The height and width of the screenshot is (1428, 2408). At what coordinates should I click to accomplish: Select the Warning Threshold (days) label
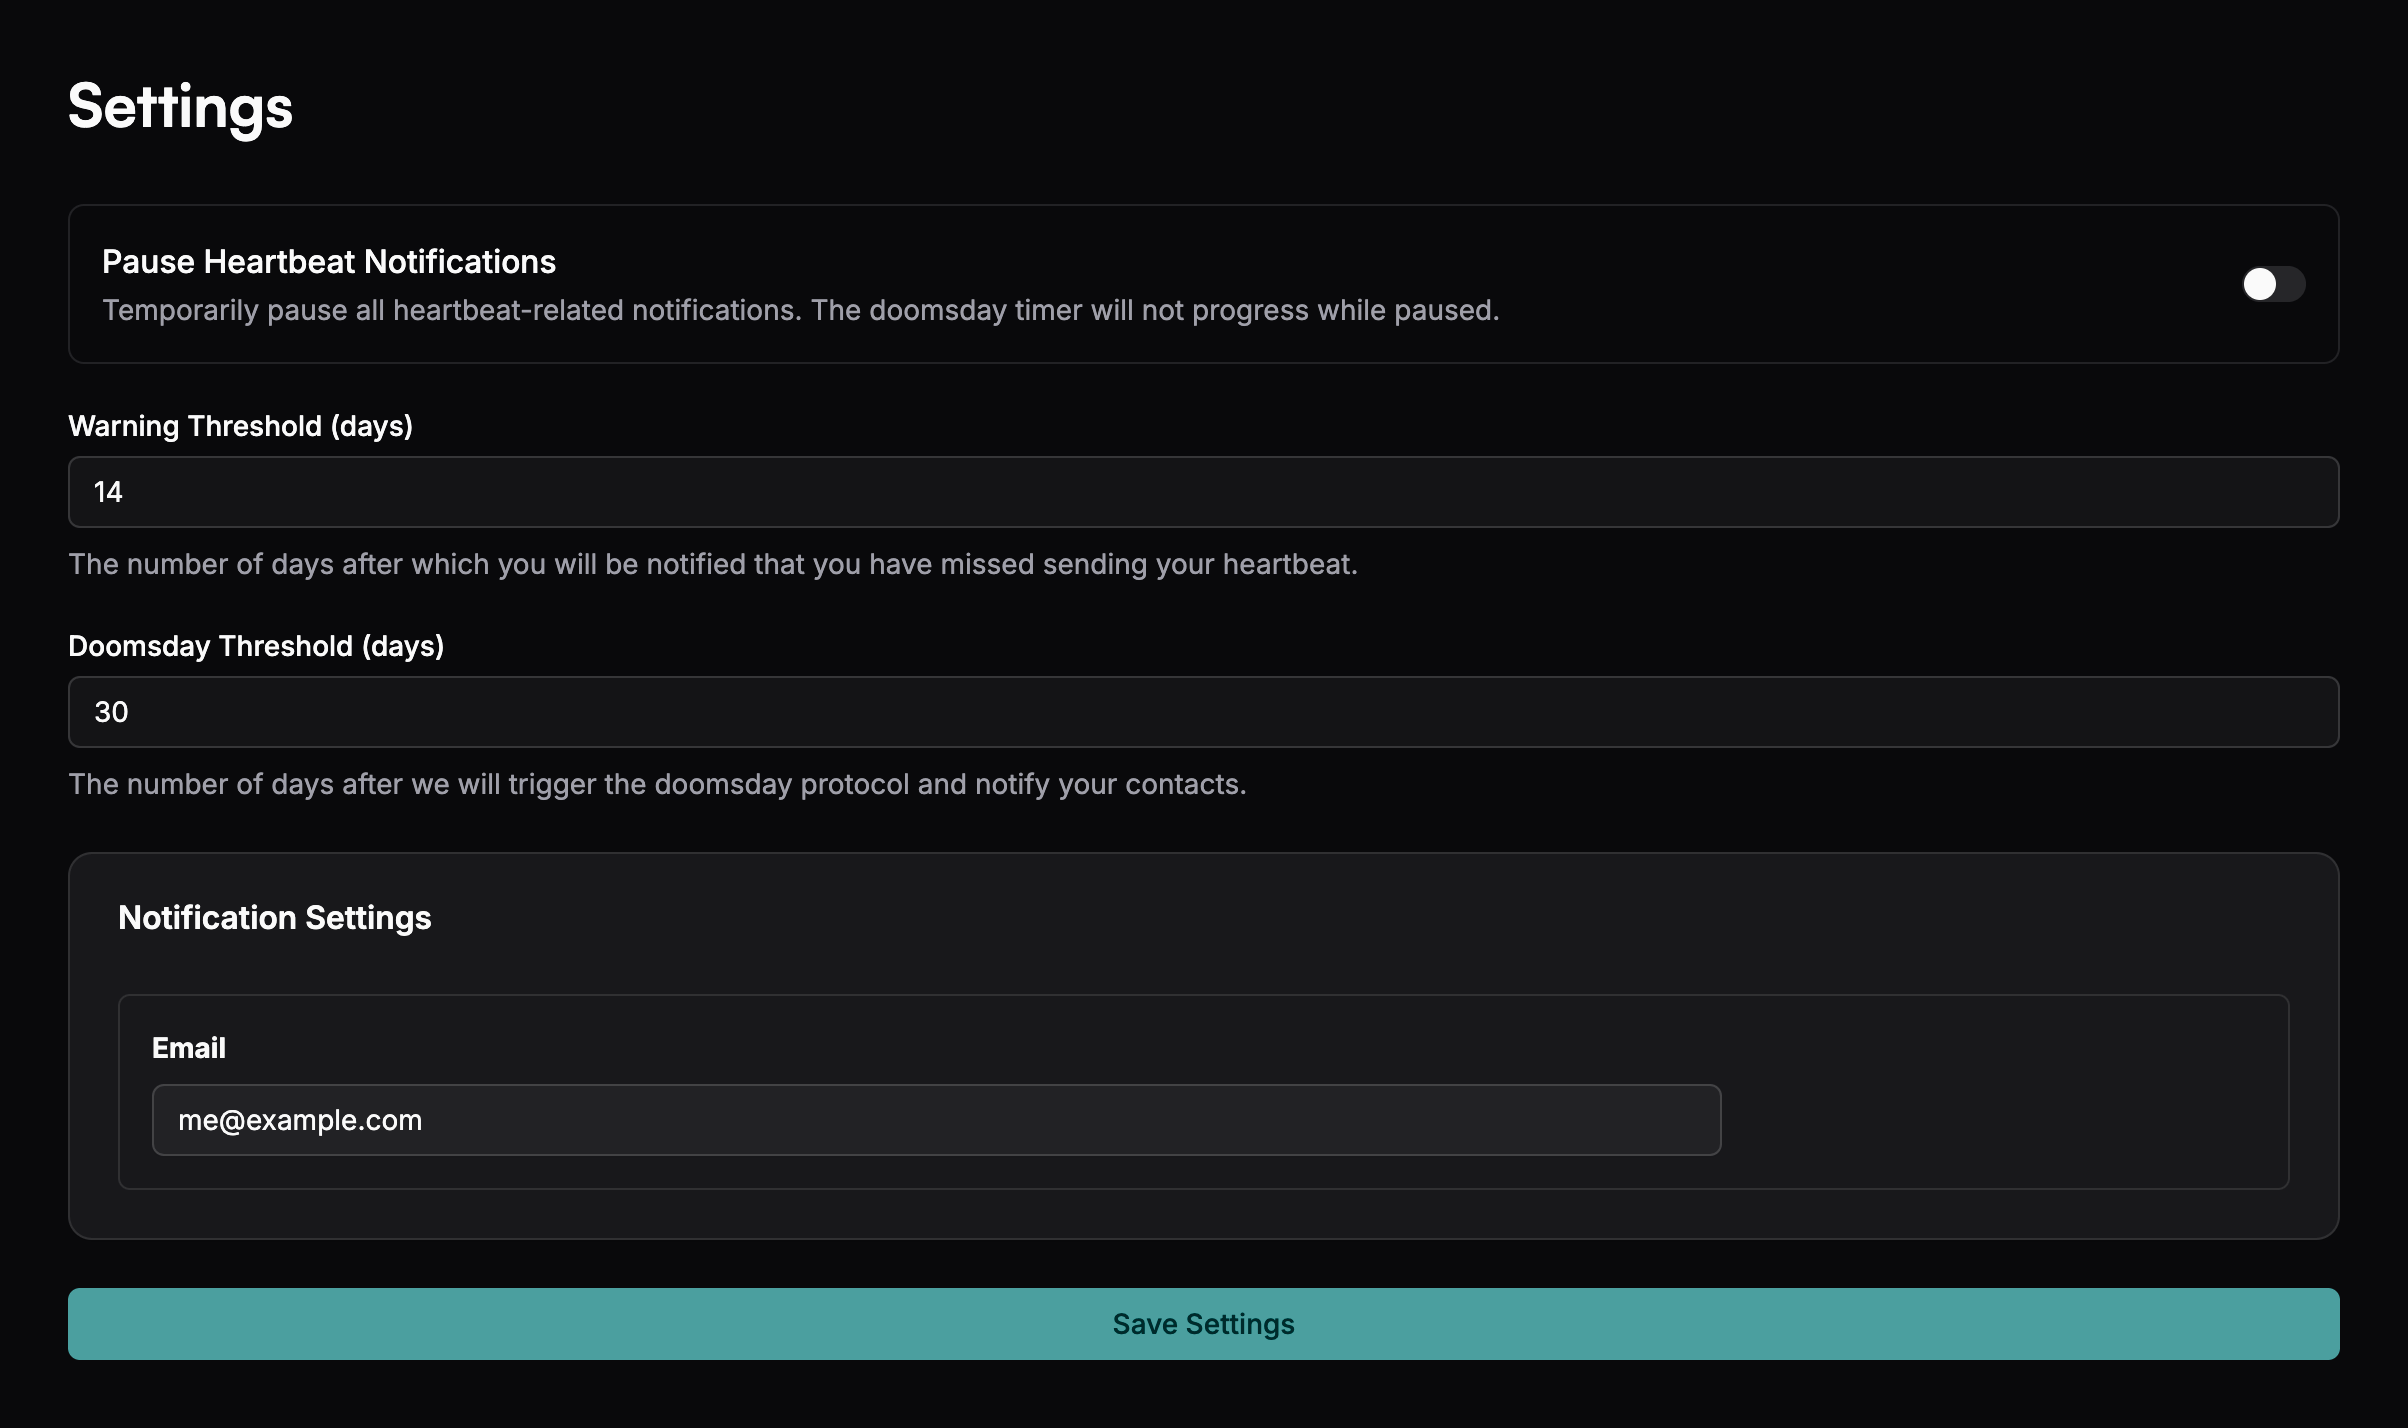(240, 426)
